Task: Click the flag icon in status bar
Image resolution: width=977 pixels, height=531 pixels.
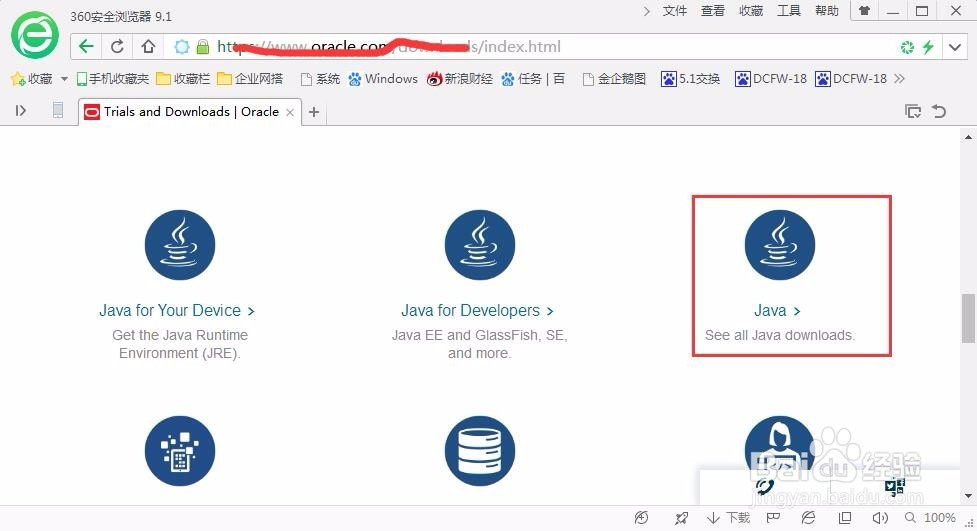Action: [x=773, y=518]
